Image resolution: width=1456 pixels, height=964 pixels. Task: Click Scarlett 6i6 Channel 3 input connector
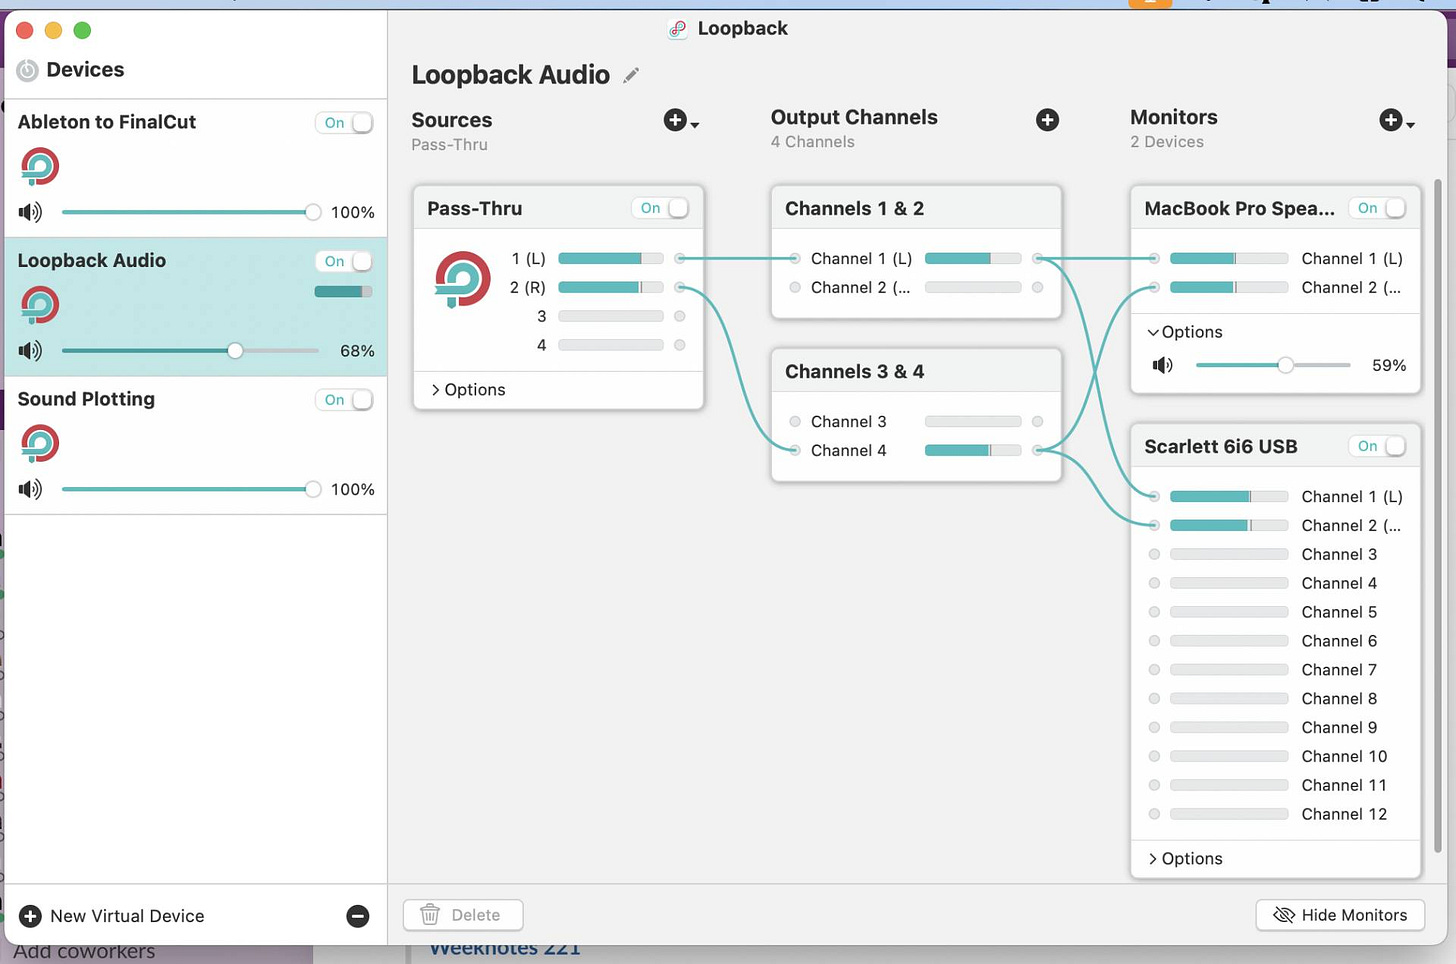[x=1154, y=554]
